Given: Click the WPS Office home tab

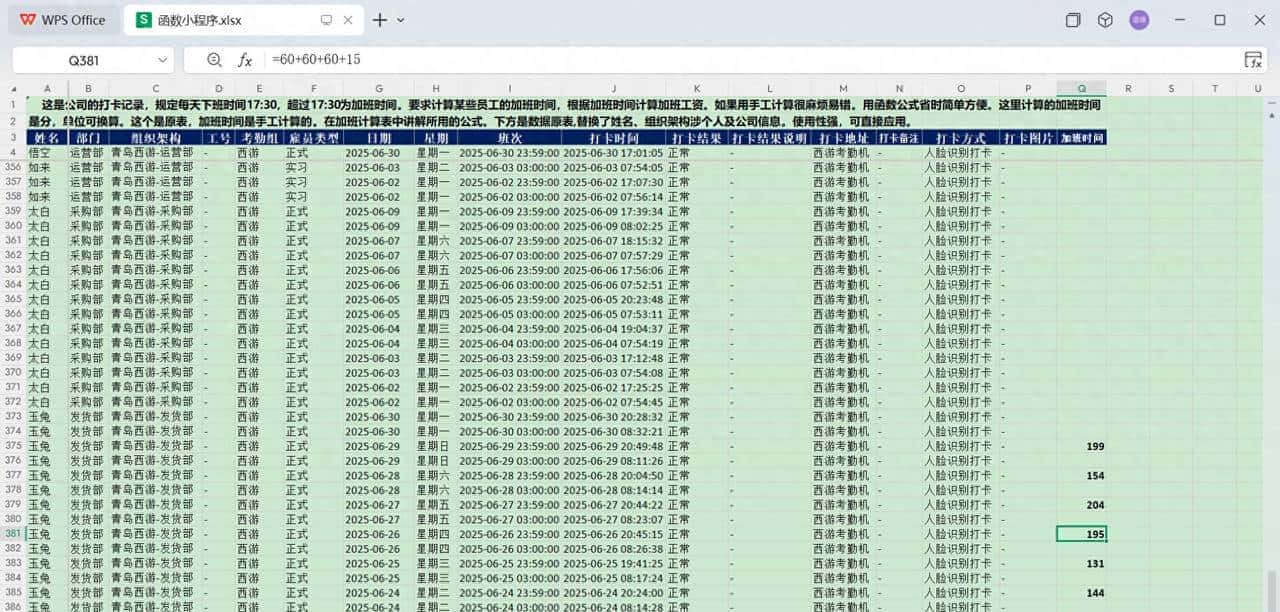Looking at the screenshot, I should click(73, 19).
